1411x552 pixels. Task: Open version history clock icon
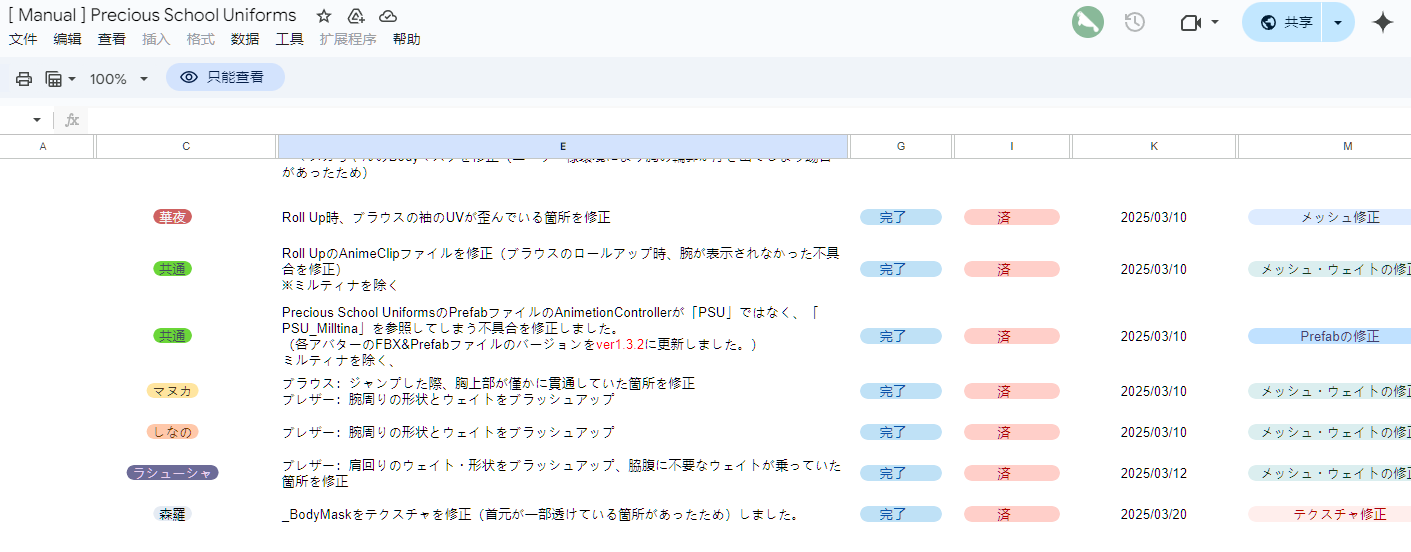[1134, 22]
